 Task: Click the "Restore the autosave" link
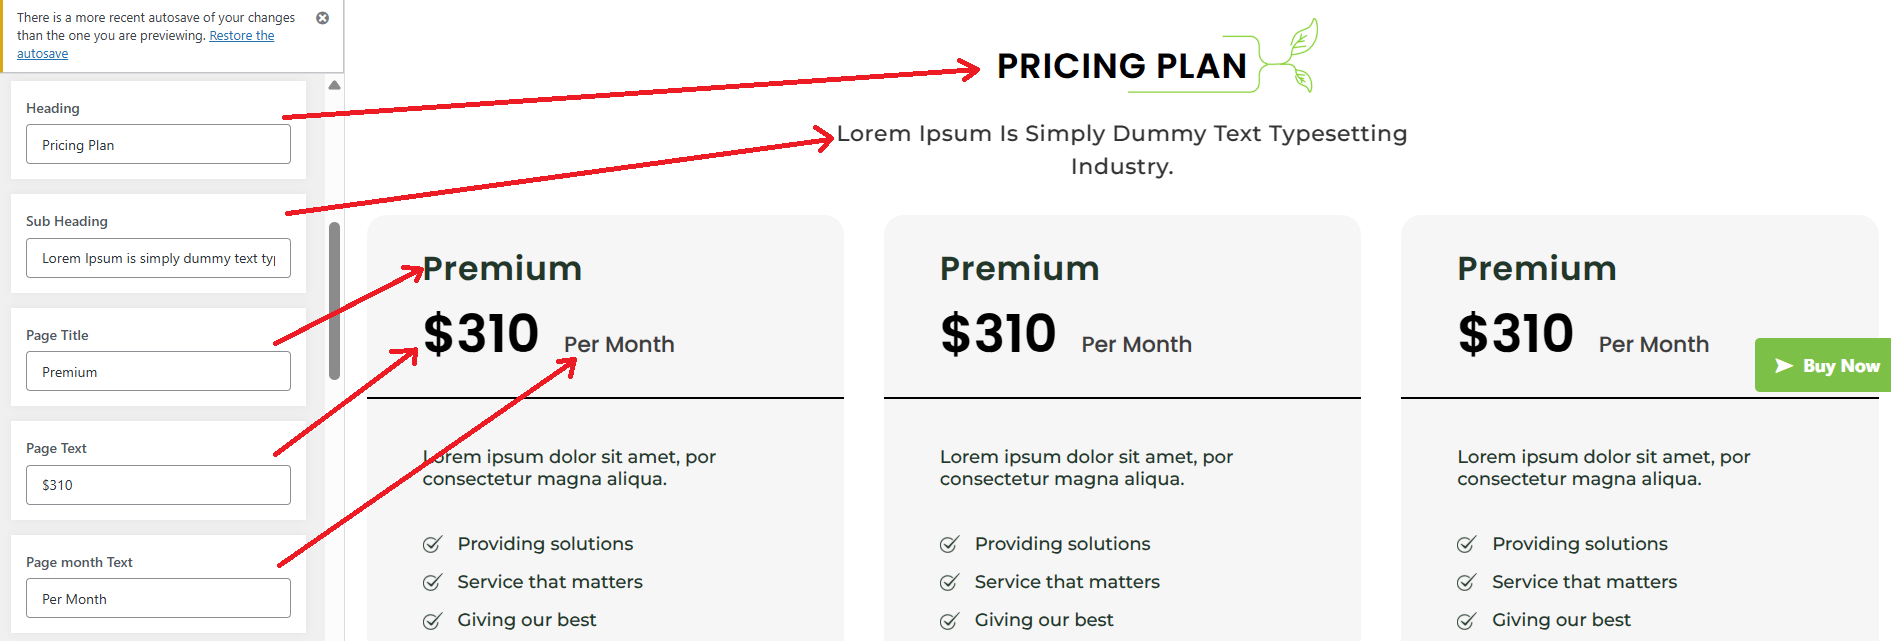(x=241, y=36)
